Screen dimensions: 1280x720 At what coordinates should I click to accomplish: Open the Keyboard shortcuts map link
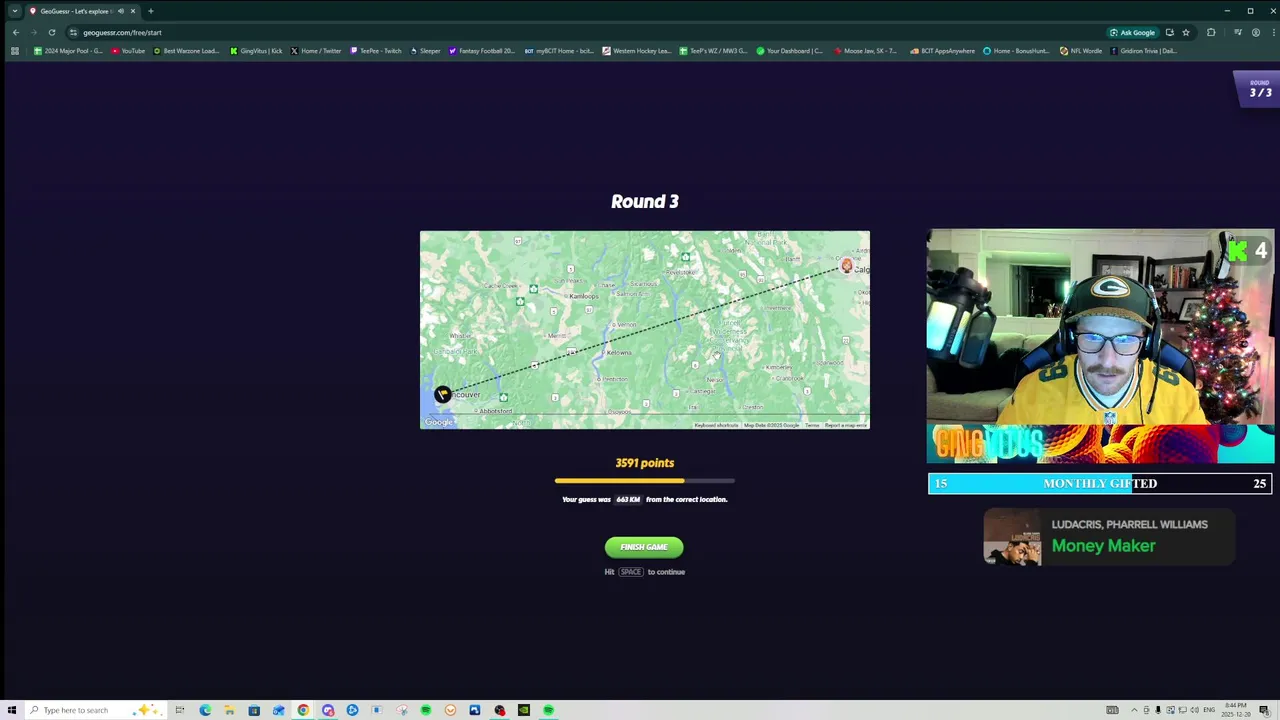click(717, 425)
